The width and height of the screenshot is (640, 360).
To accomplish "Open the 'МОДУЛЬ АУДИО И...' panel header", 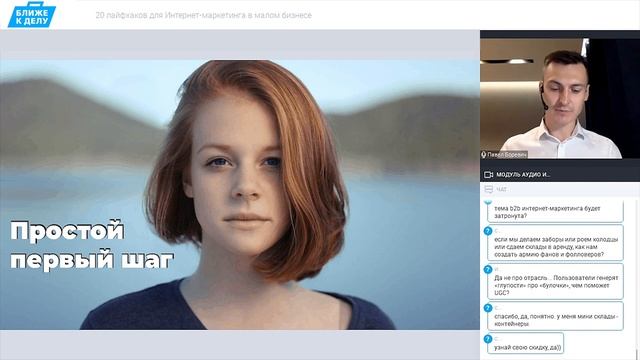I will click(x=560, y=174).
